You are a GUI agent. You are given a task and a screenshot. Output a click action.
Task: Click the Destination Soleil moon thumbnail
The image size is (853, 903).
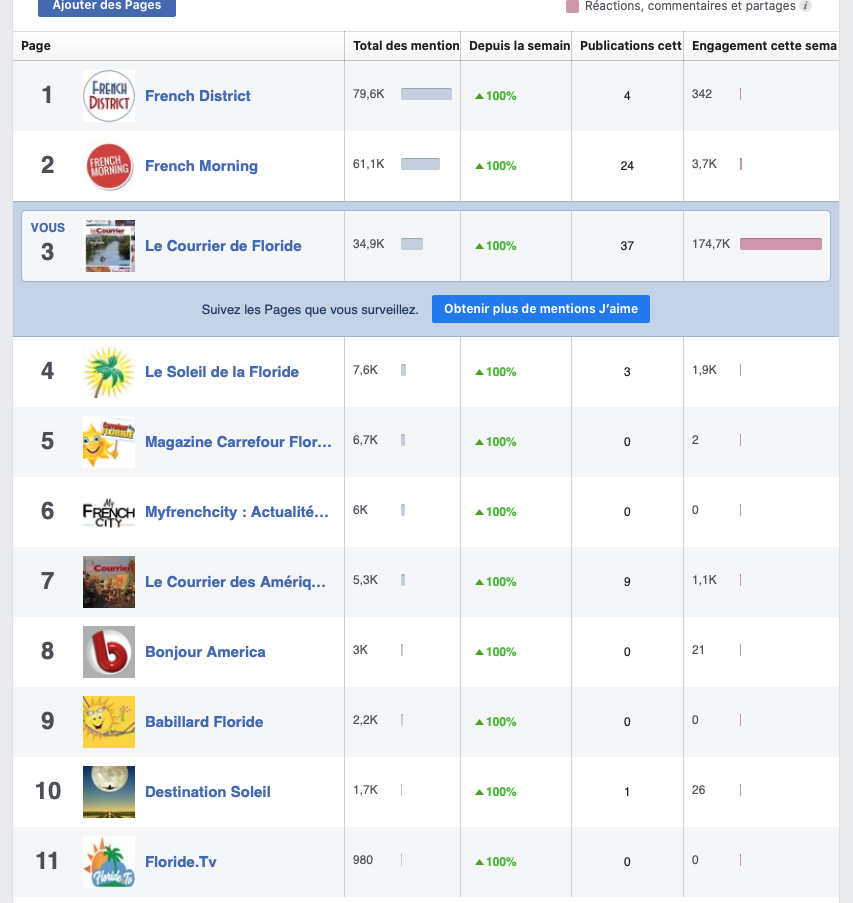(109, 792)
